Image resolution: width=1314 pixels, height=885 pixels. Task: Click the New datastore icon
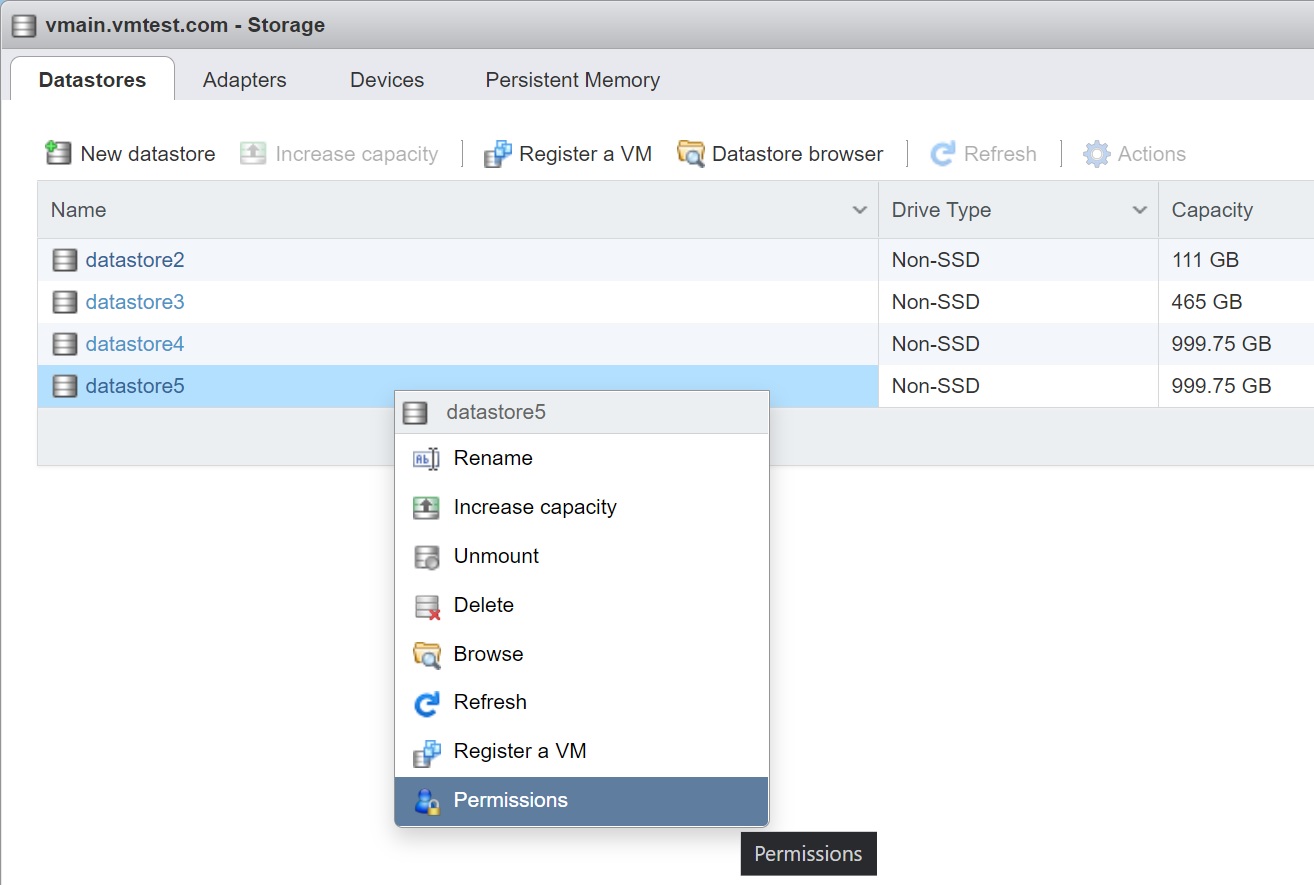pos(59,154)
